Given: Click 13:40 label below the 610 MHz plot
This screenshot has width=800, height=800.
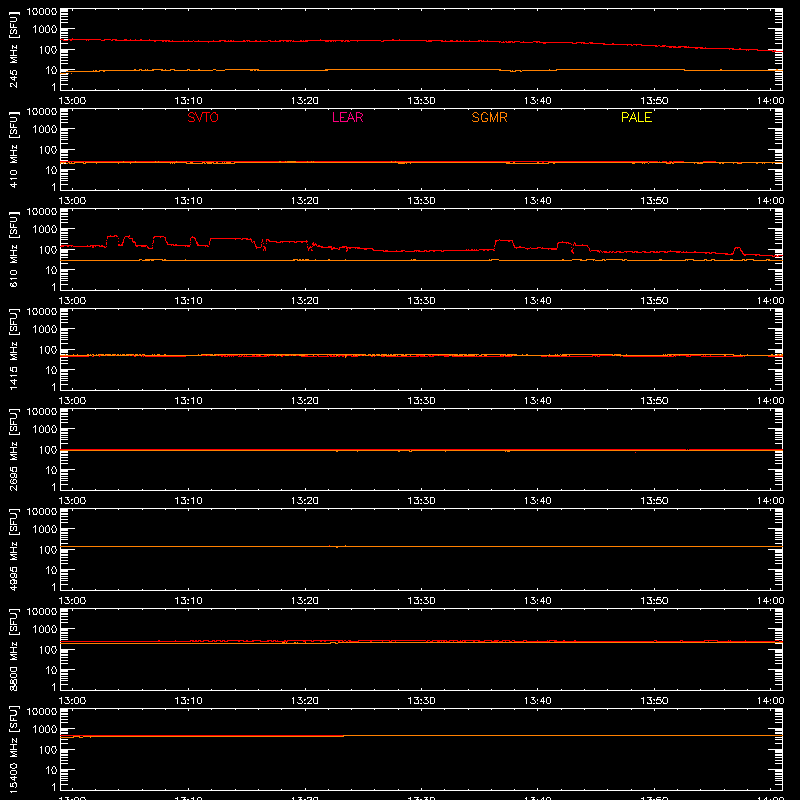Looking at the screenshot, I should coord(537,301).
